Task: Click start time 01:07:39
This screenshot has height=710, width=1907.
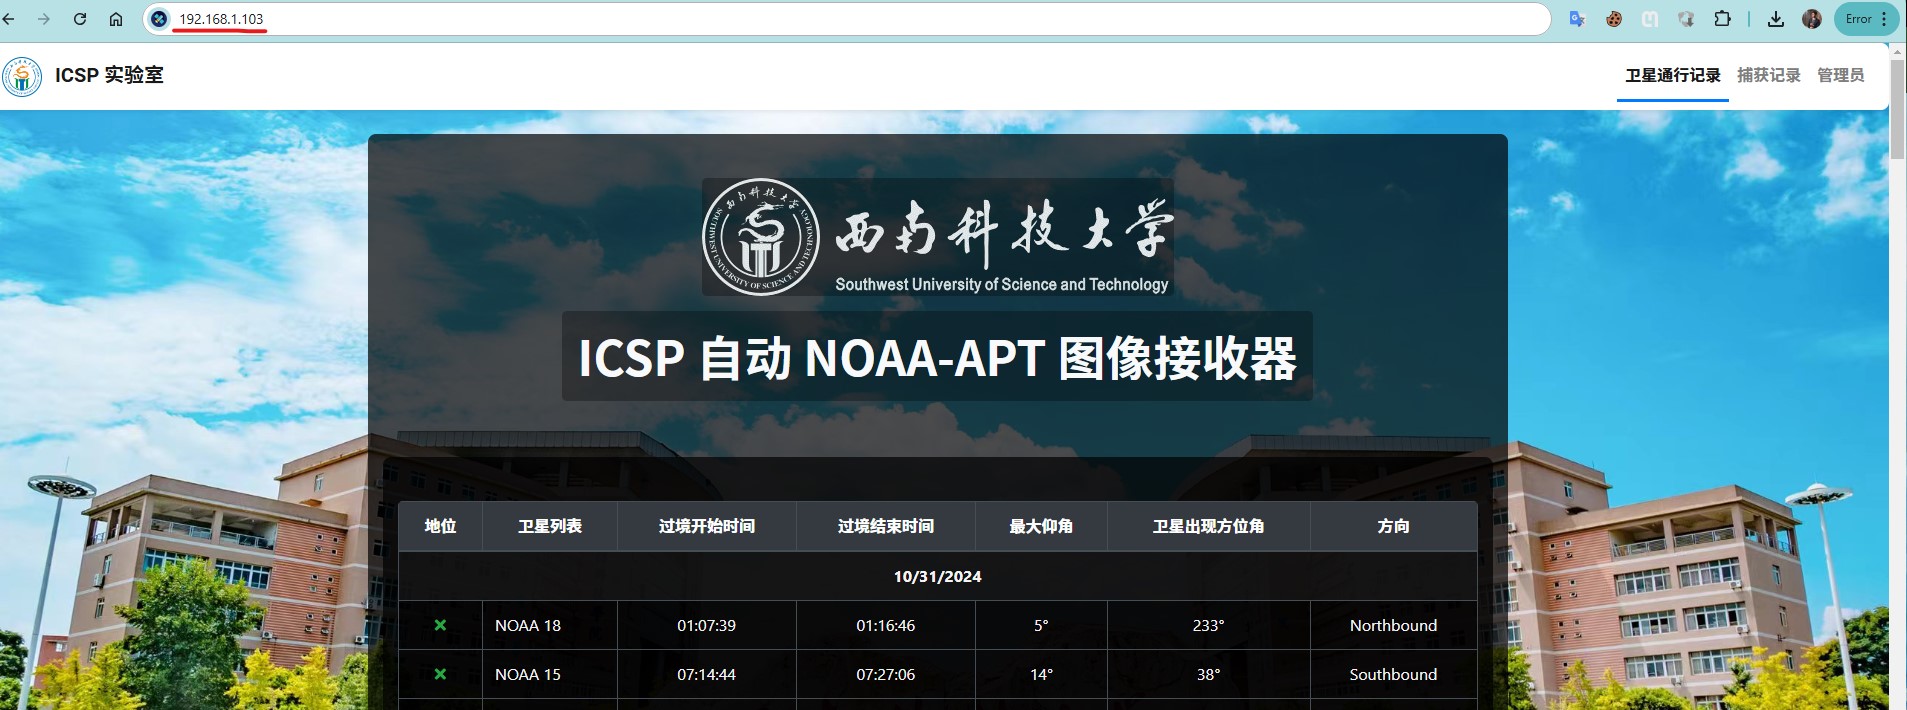Action: point(706,625)
